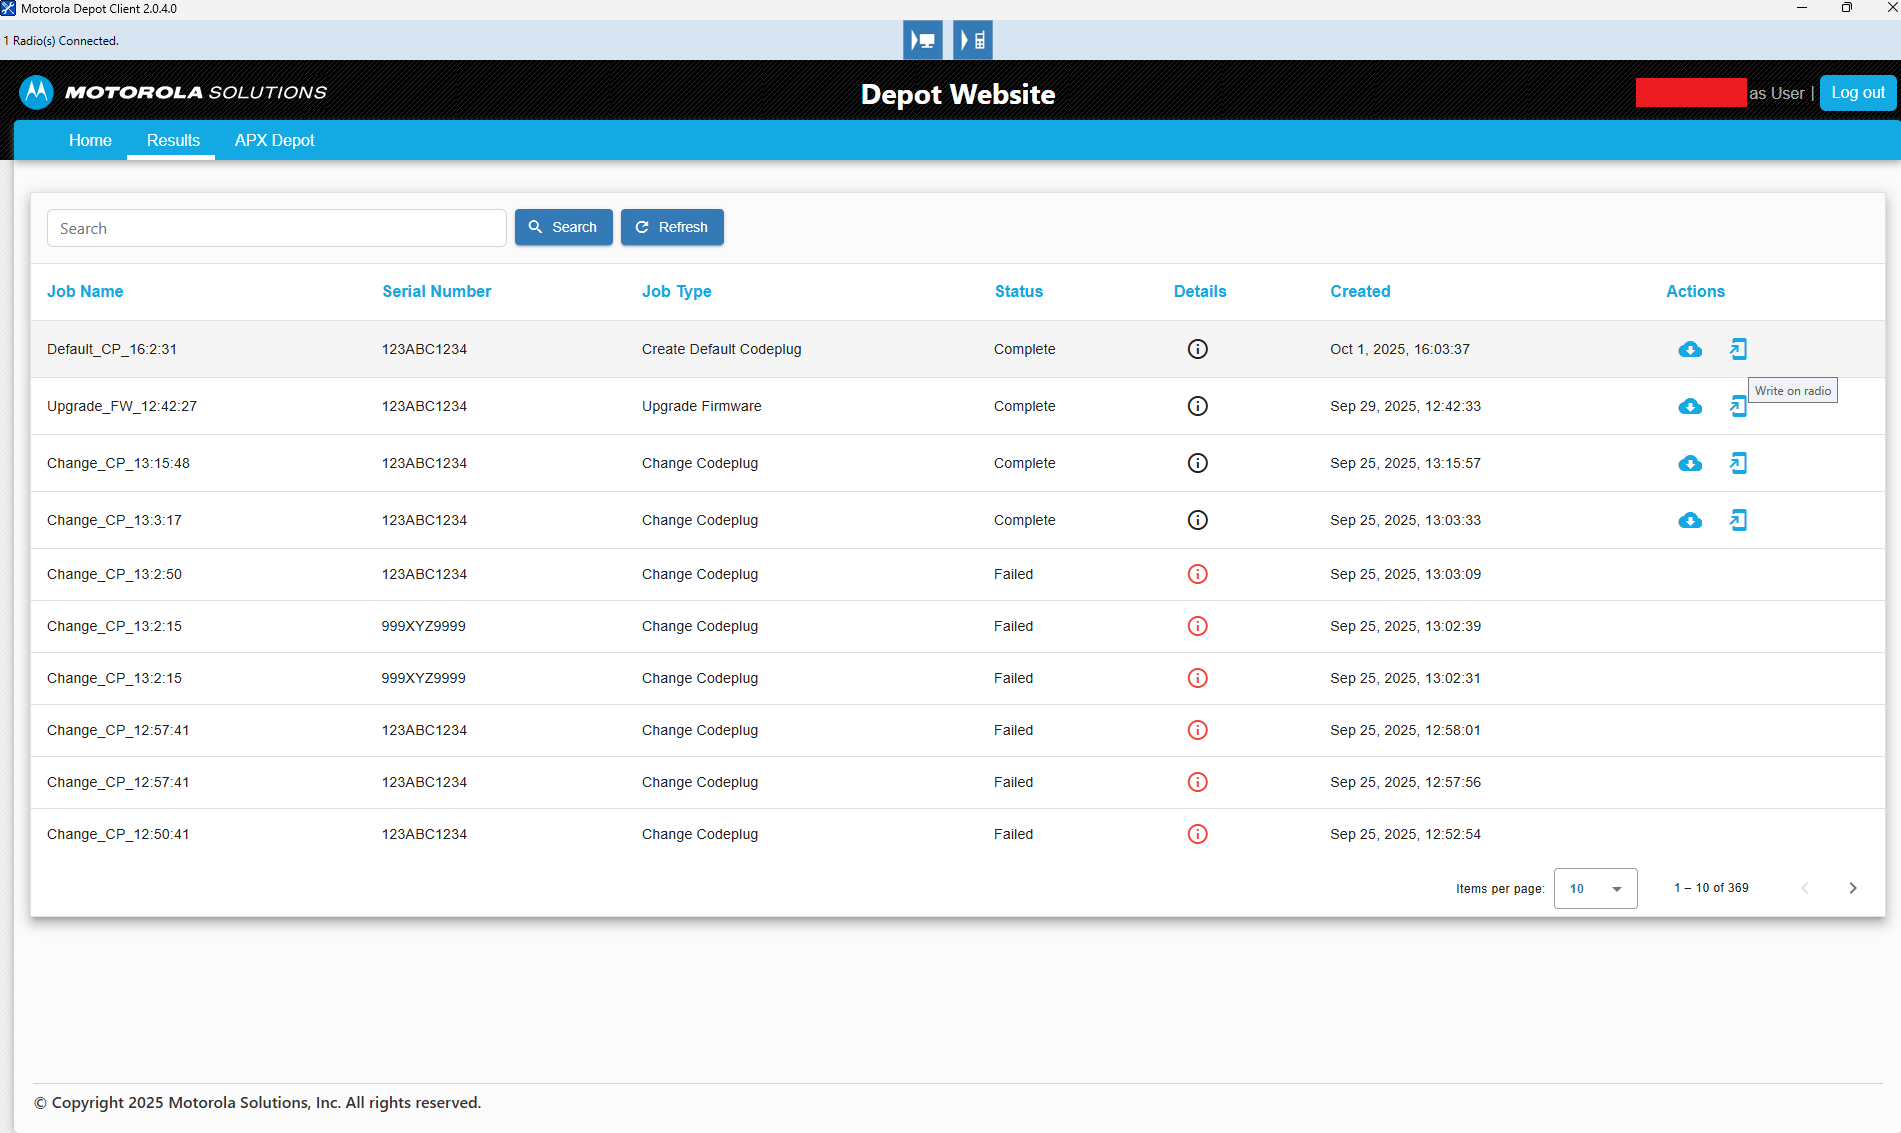
Task: Go to next page of results
Action: [1852, 888]
